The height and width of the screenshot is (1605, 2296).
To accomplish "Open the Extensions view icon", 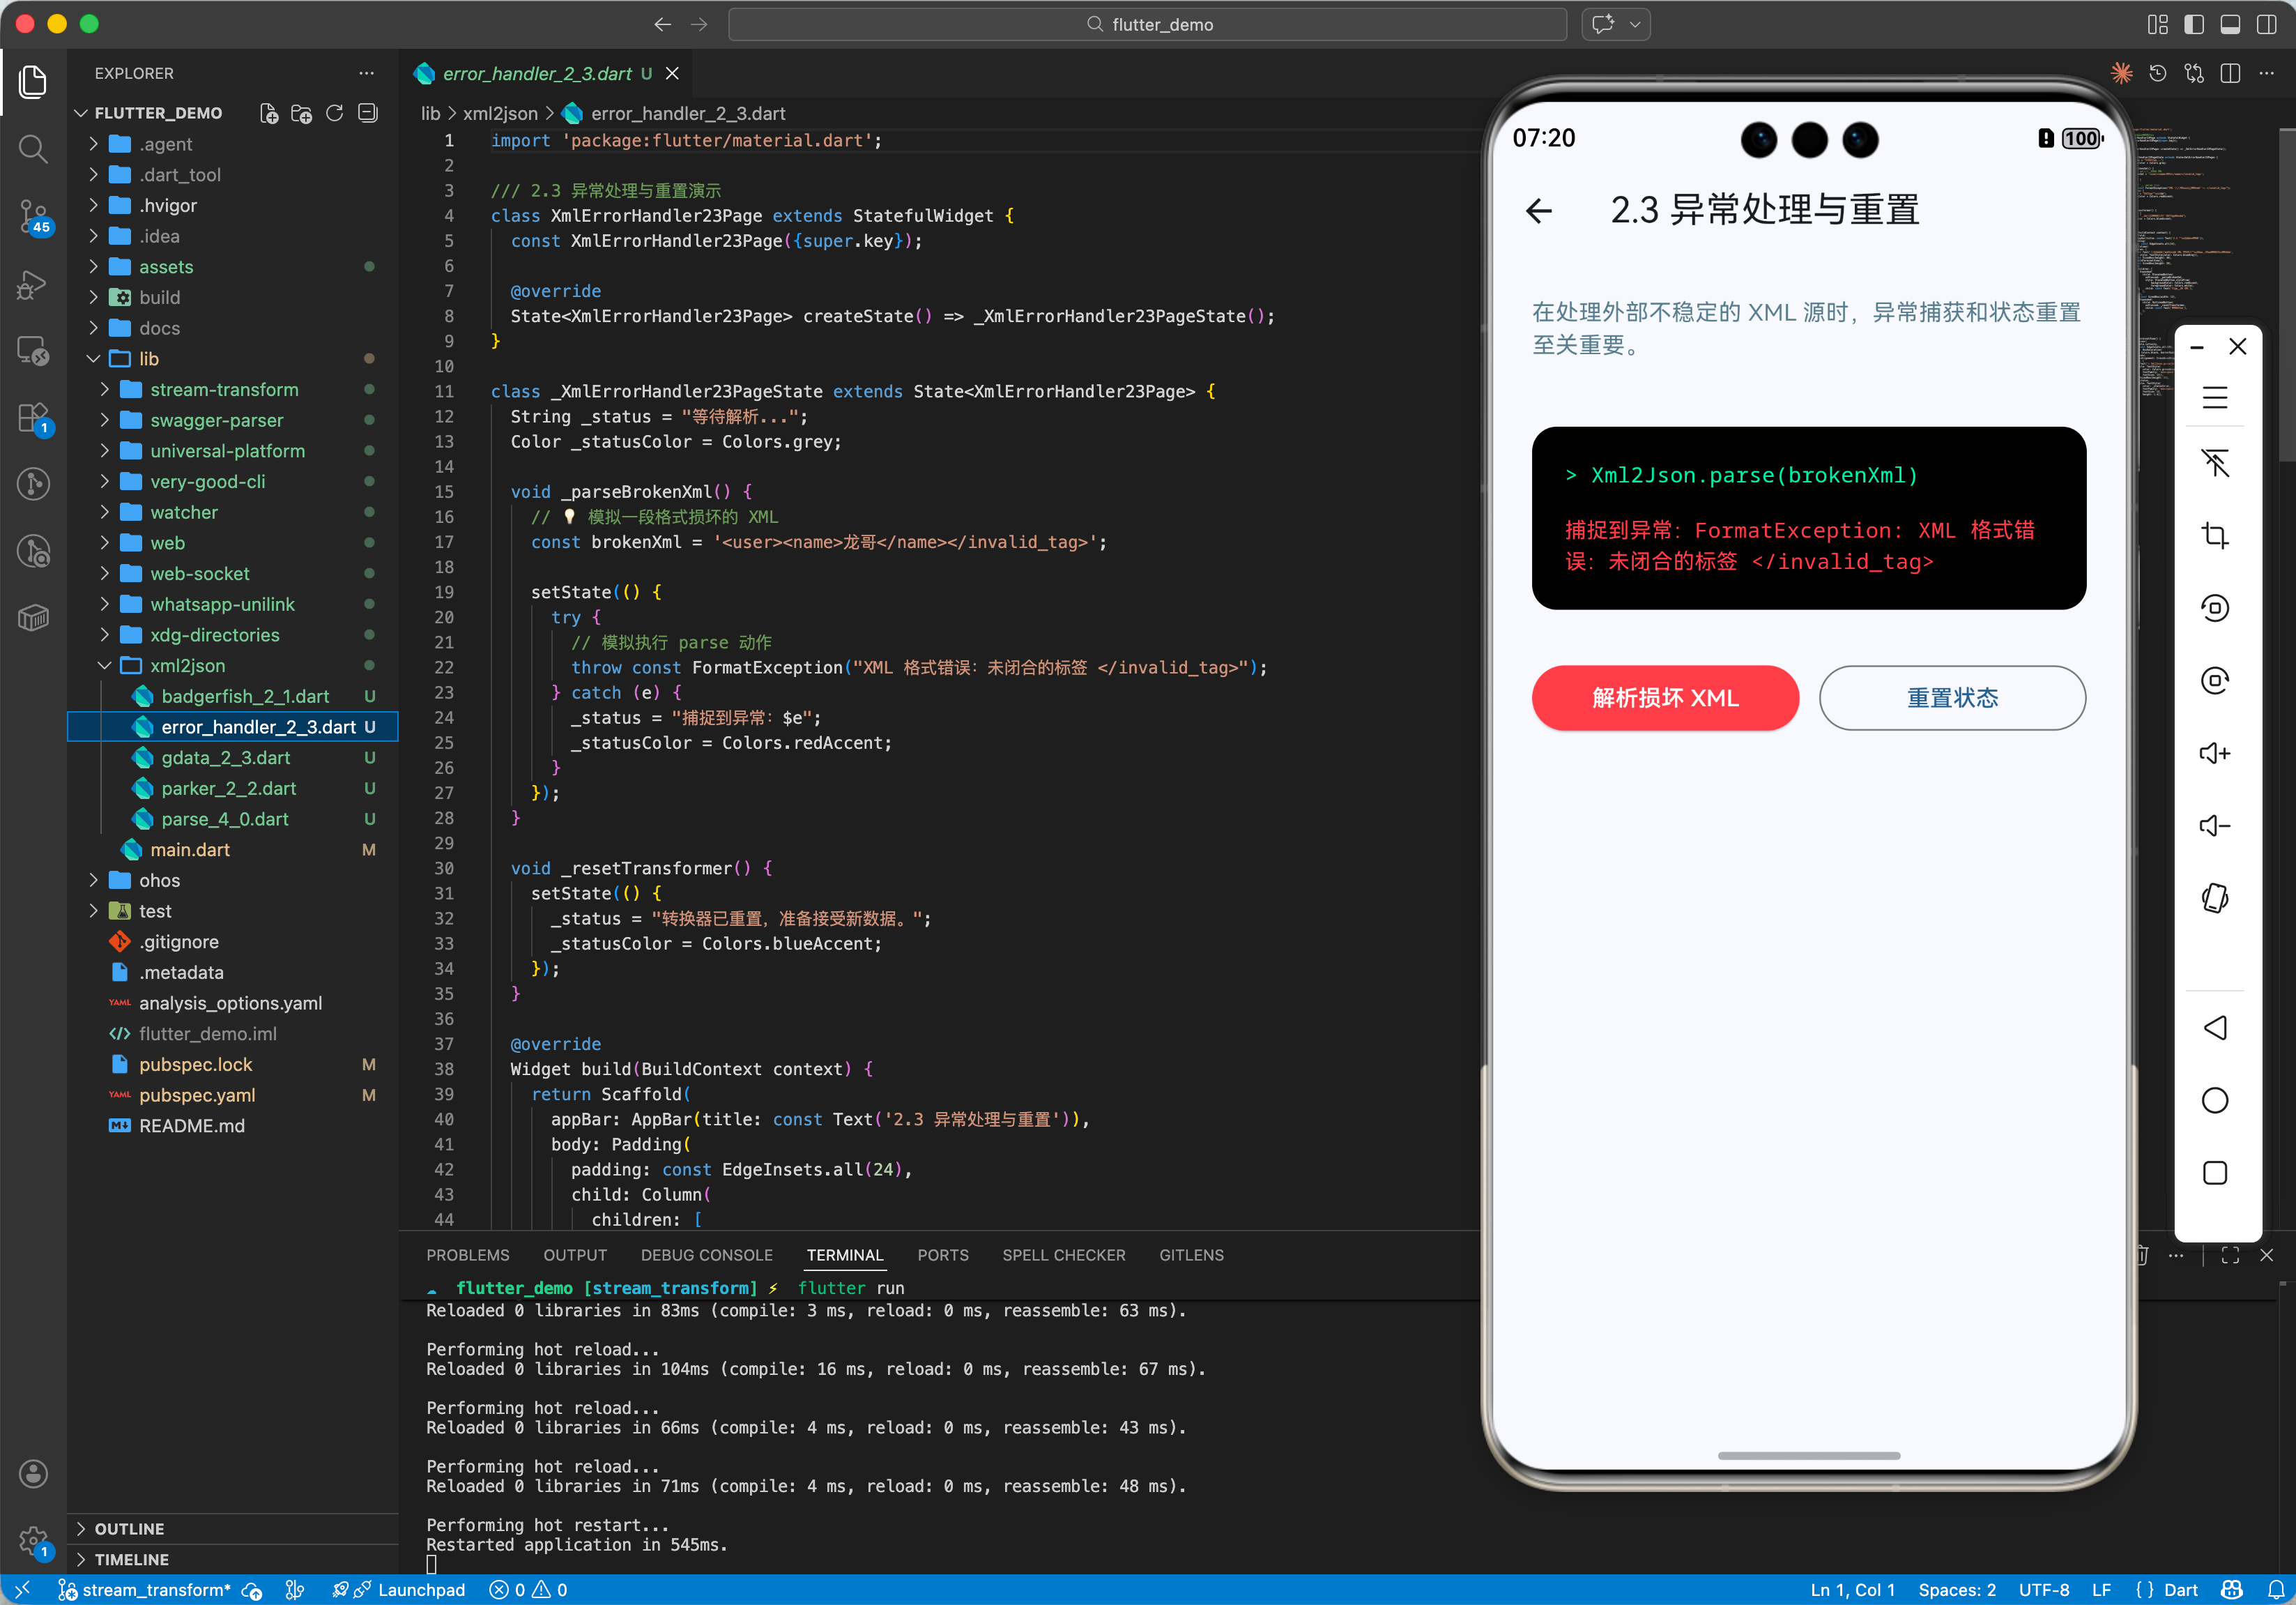I will click(33, 417).
